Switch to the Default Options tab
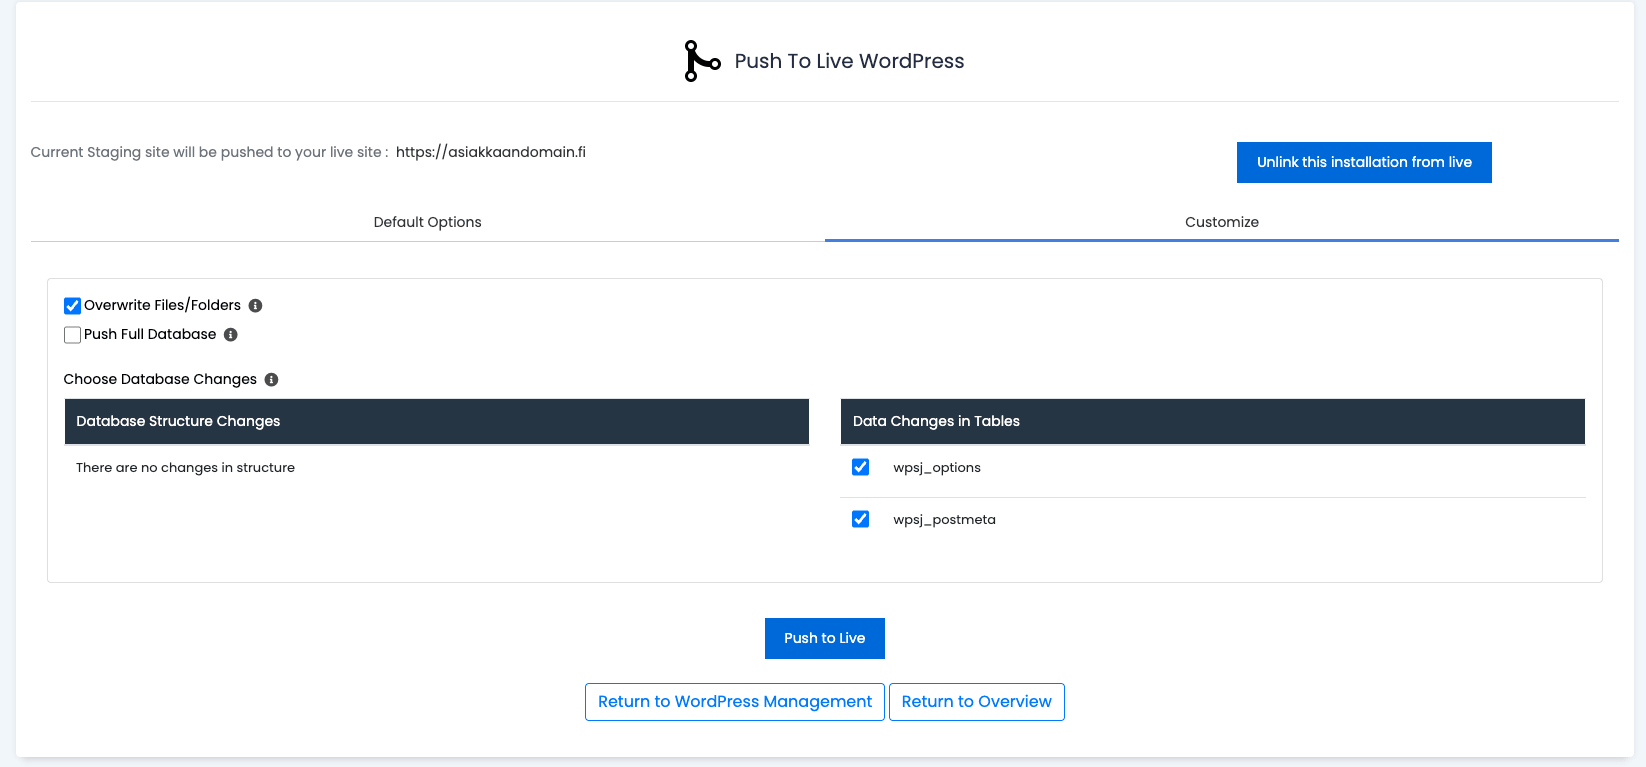The height and width of the screenshot is (767, 1646). pos(427,222)
